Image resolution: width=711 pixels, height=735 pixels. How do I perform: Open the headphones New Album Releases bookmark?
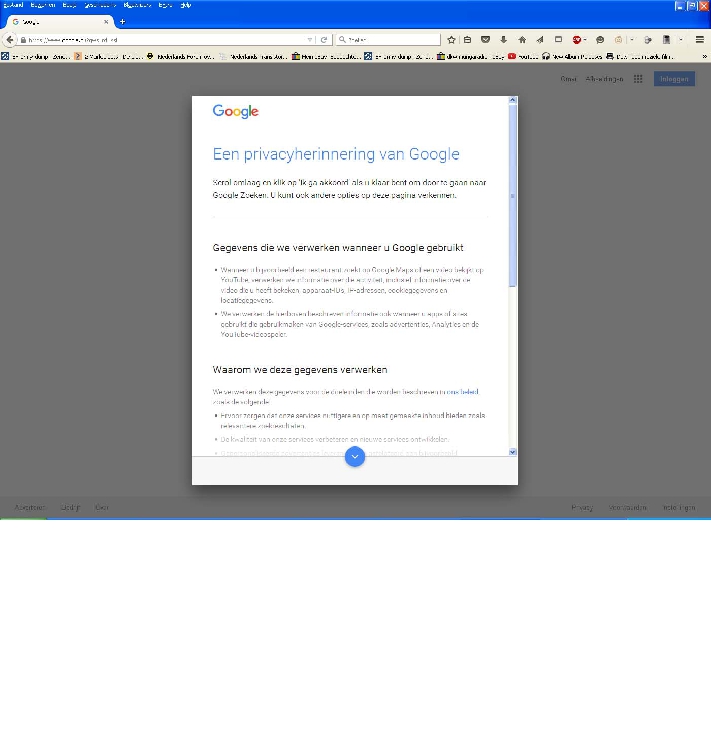point(572,56)
